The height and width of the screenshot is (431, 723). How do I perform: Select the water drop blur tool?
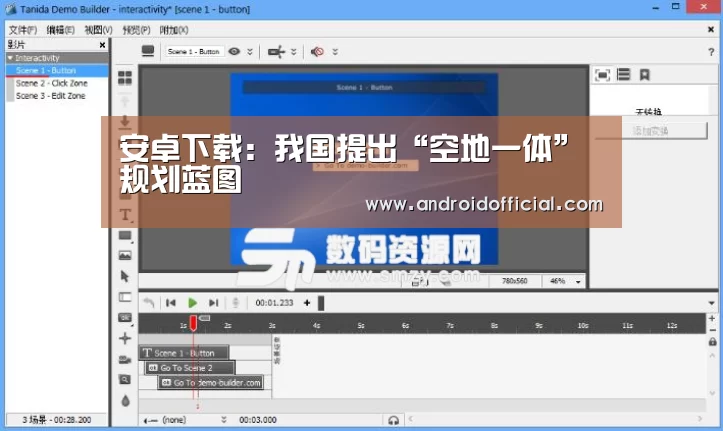click(x=125, y=401)
